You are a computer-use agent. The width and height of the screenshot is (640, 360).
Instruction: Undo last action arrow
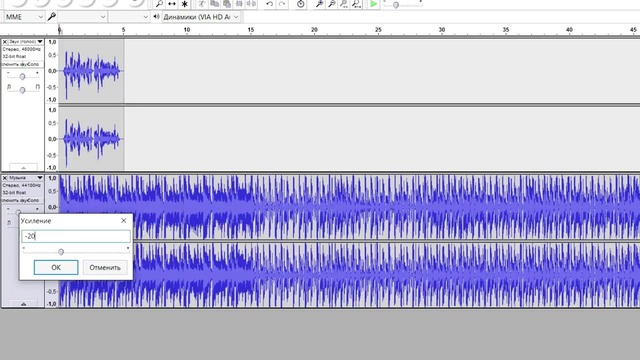click(269, 4)
